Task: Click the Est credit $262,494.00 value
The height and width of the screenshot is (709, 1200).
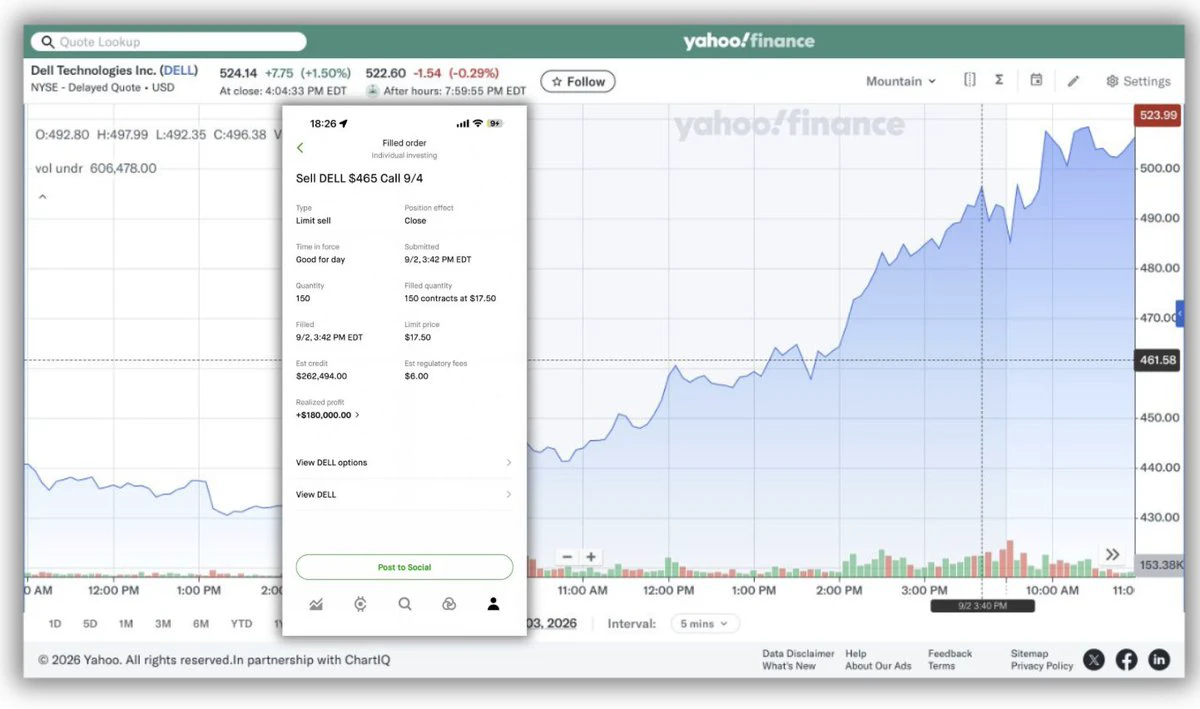Action: tap(321, 377)
